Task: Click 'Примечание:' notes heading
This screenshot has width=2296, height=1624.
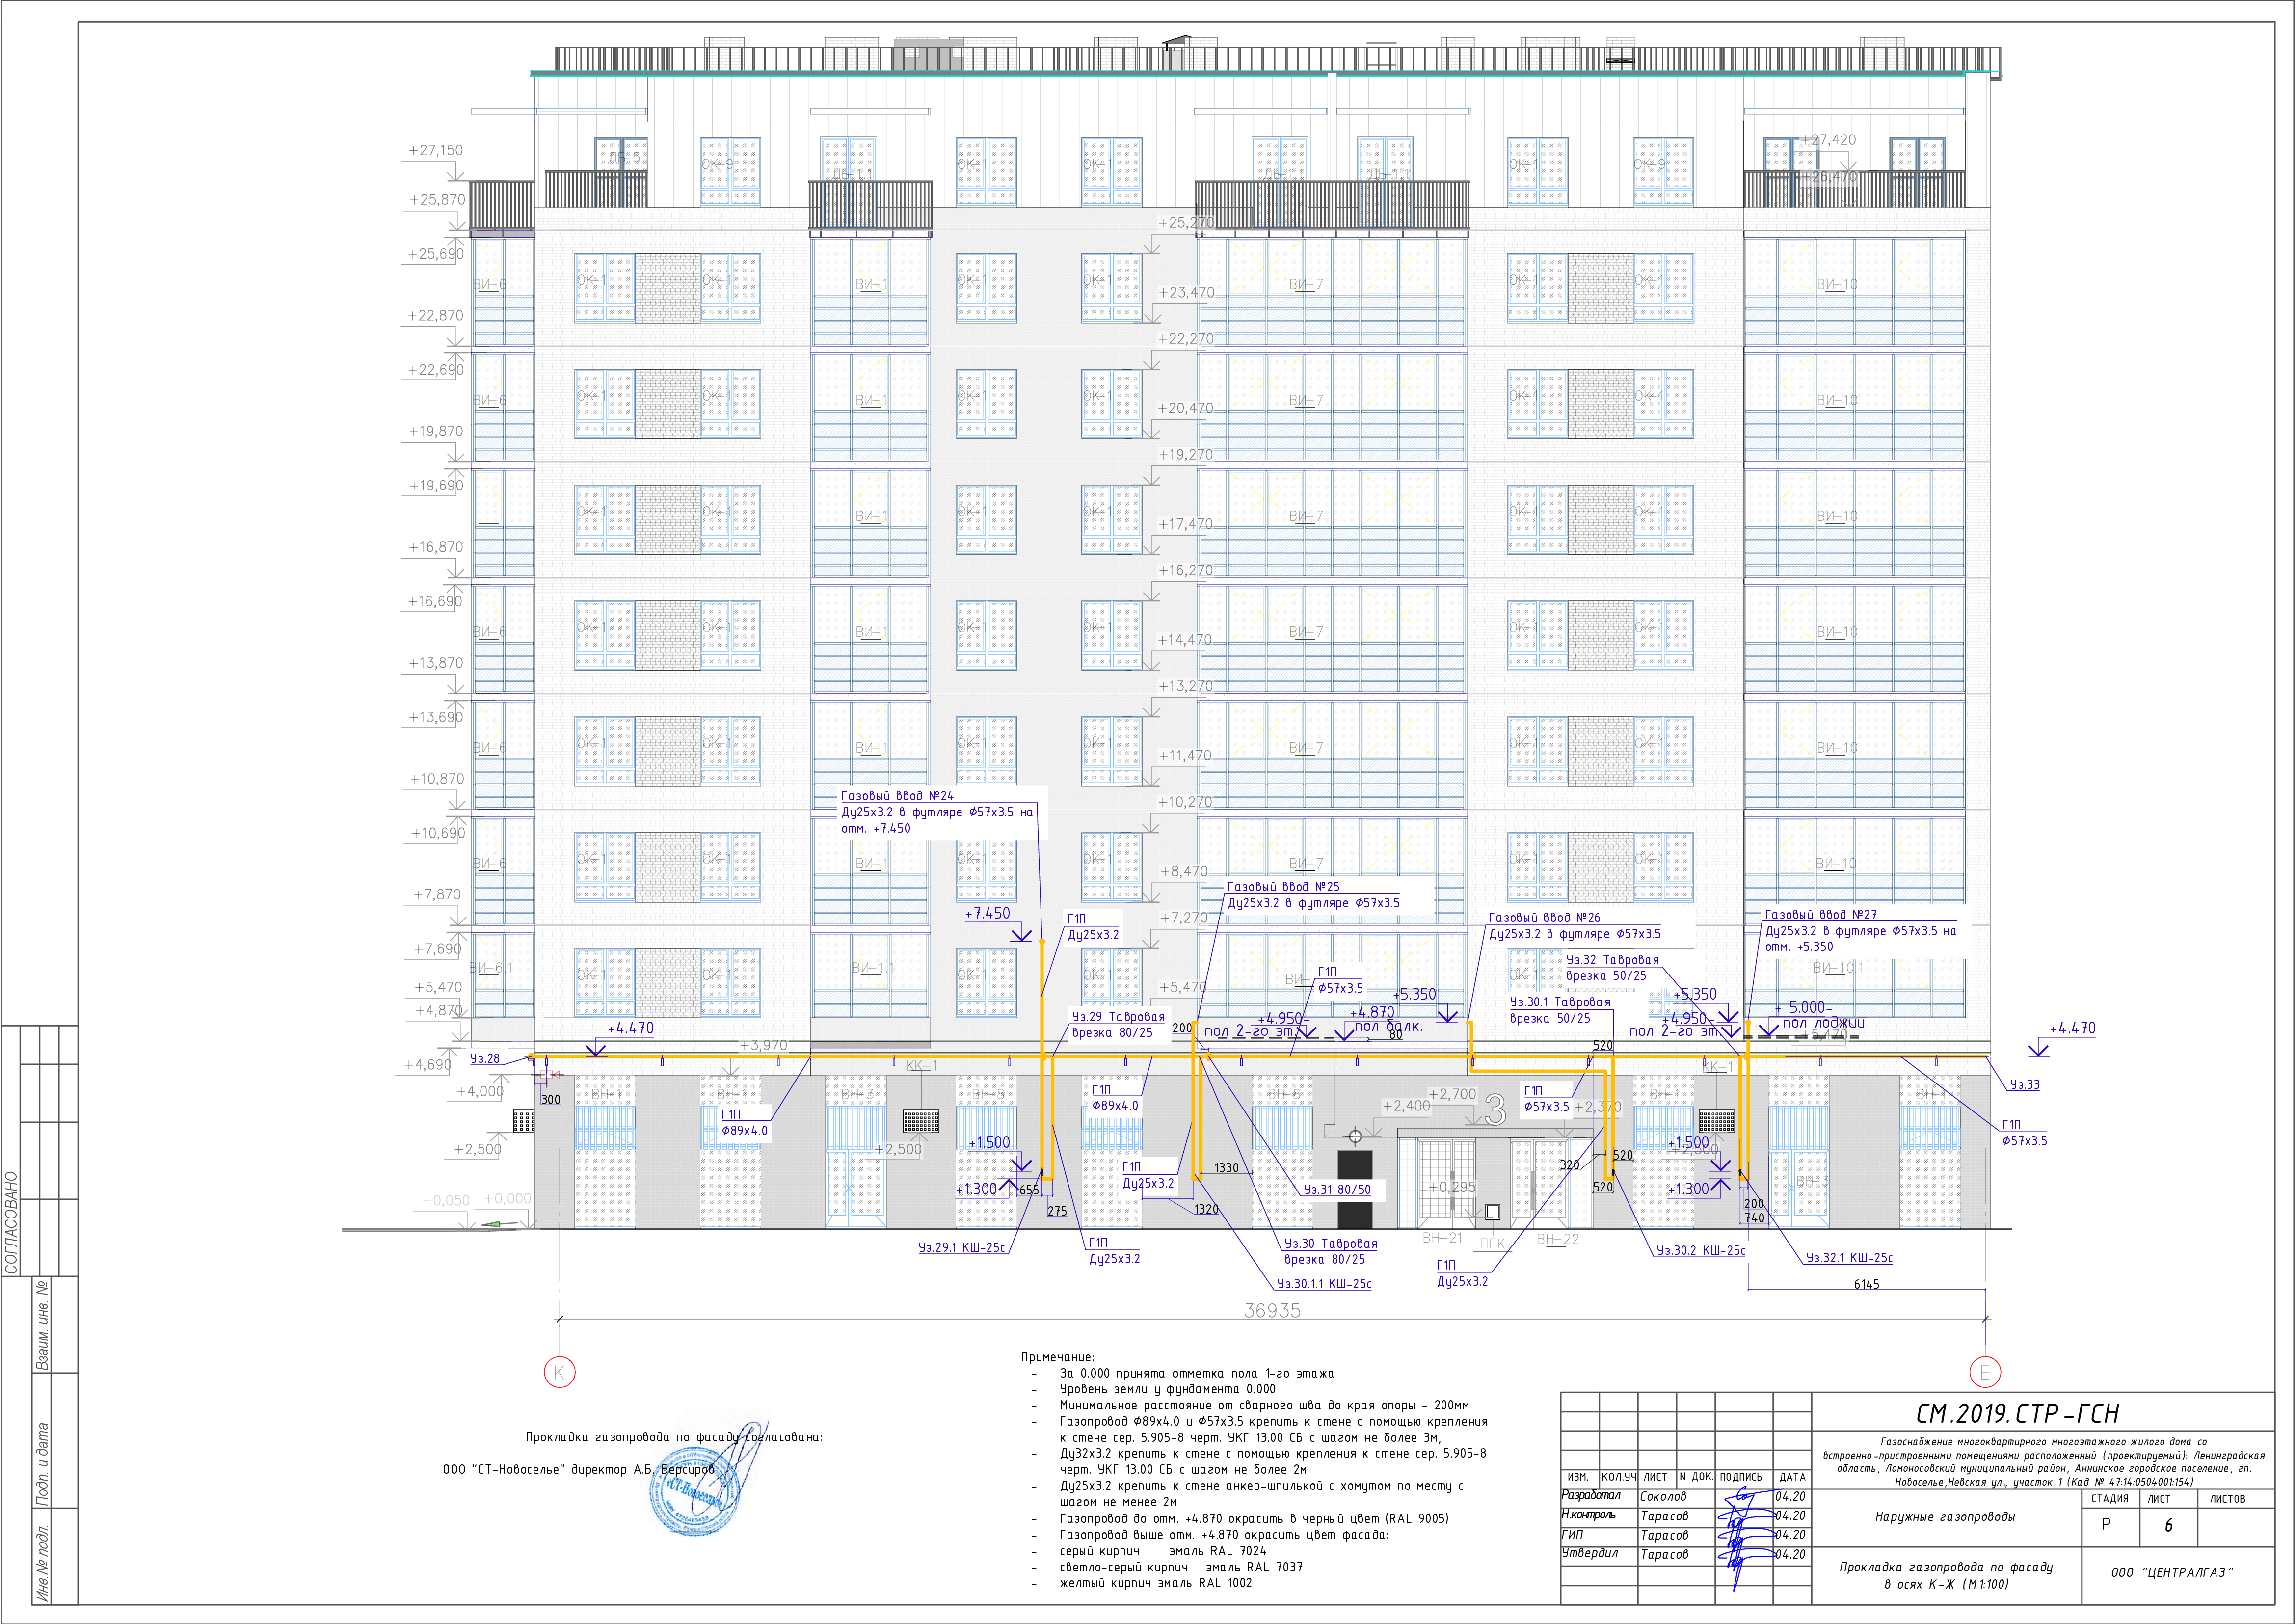Action: tap(1057, 1357)
